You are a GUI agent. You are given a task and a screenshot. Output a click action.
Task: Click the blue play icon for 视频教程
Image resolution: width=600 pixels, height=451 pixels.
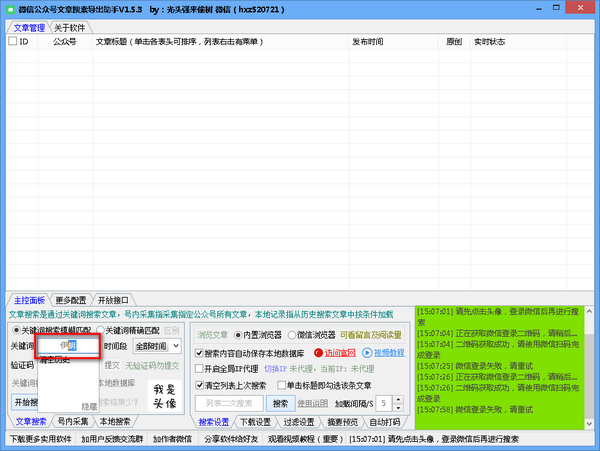(x=366, y=353)
